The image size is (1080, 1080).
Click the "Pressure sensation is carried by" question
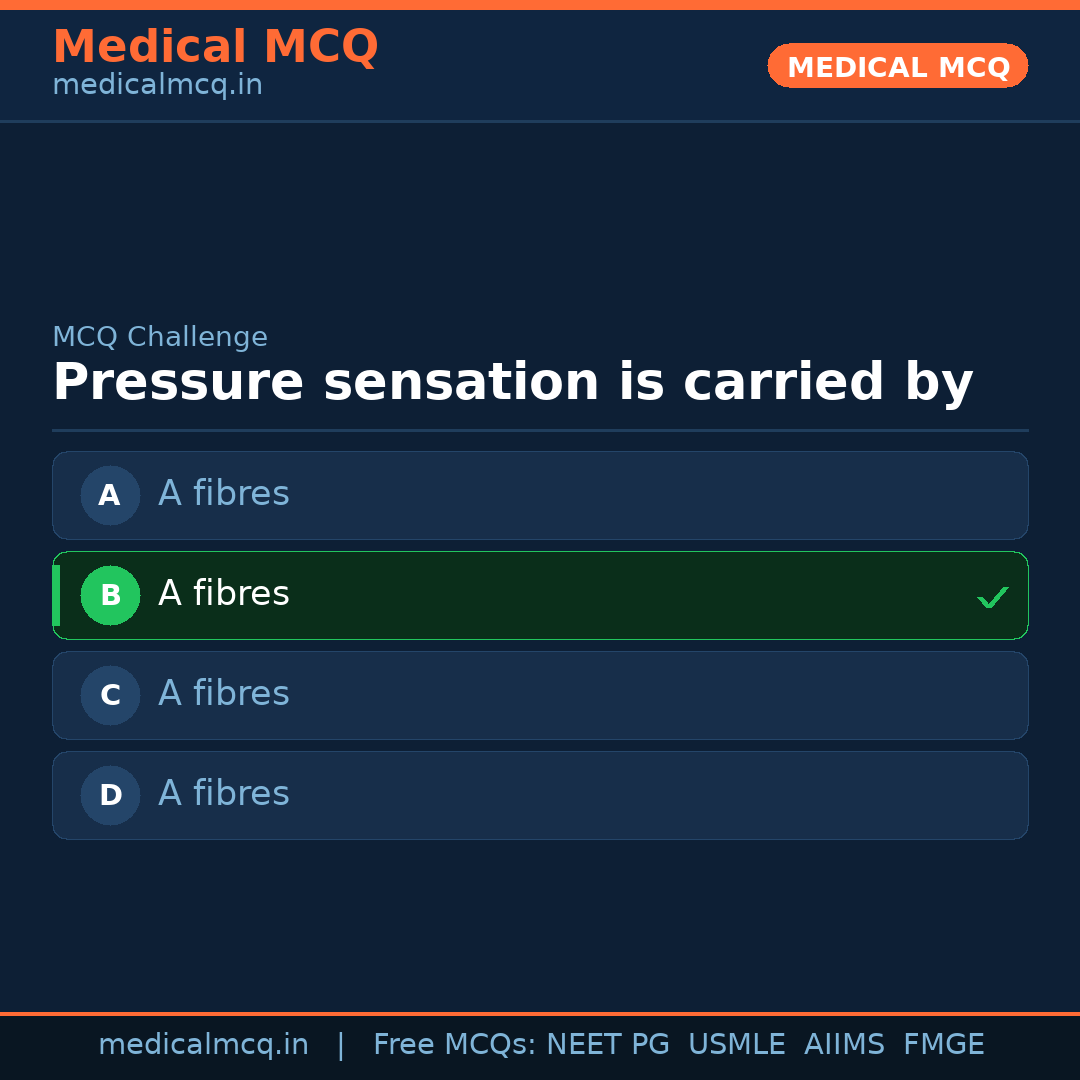coord(512,383)
